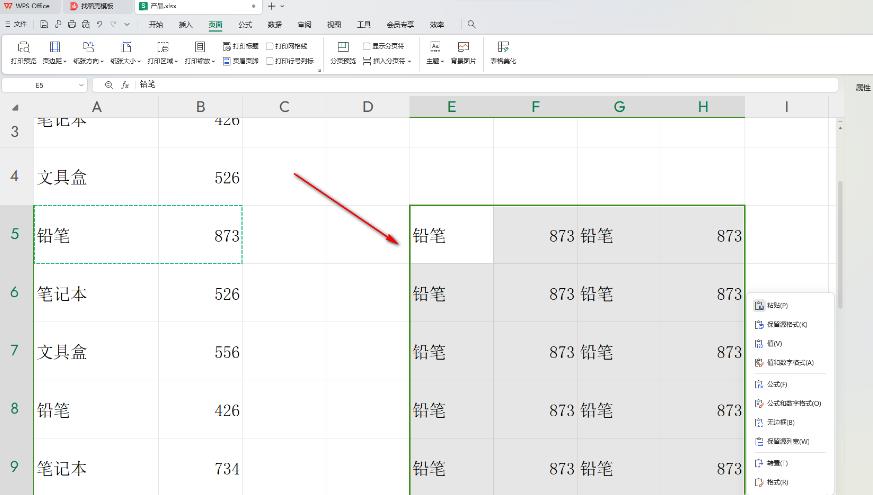This screenshot has height=495, width=873.
Task: Expand the Name Box dropdown arrow
Action: tap(81, 85)
